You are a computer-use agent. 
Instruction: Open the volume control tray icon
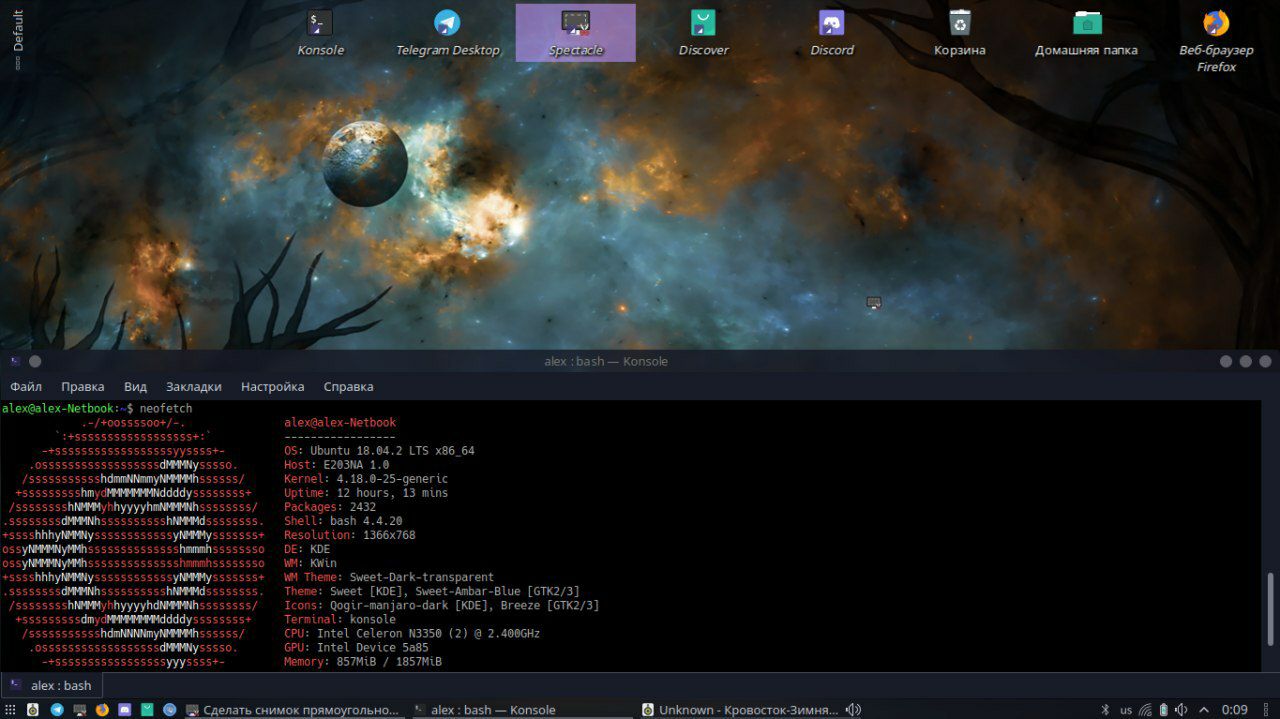click(x=1181, y=710)
